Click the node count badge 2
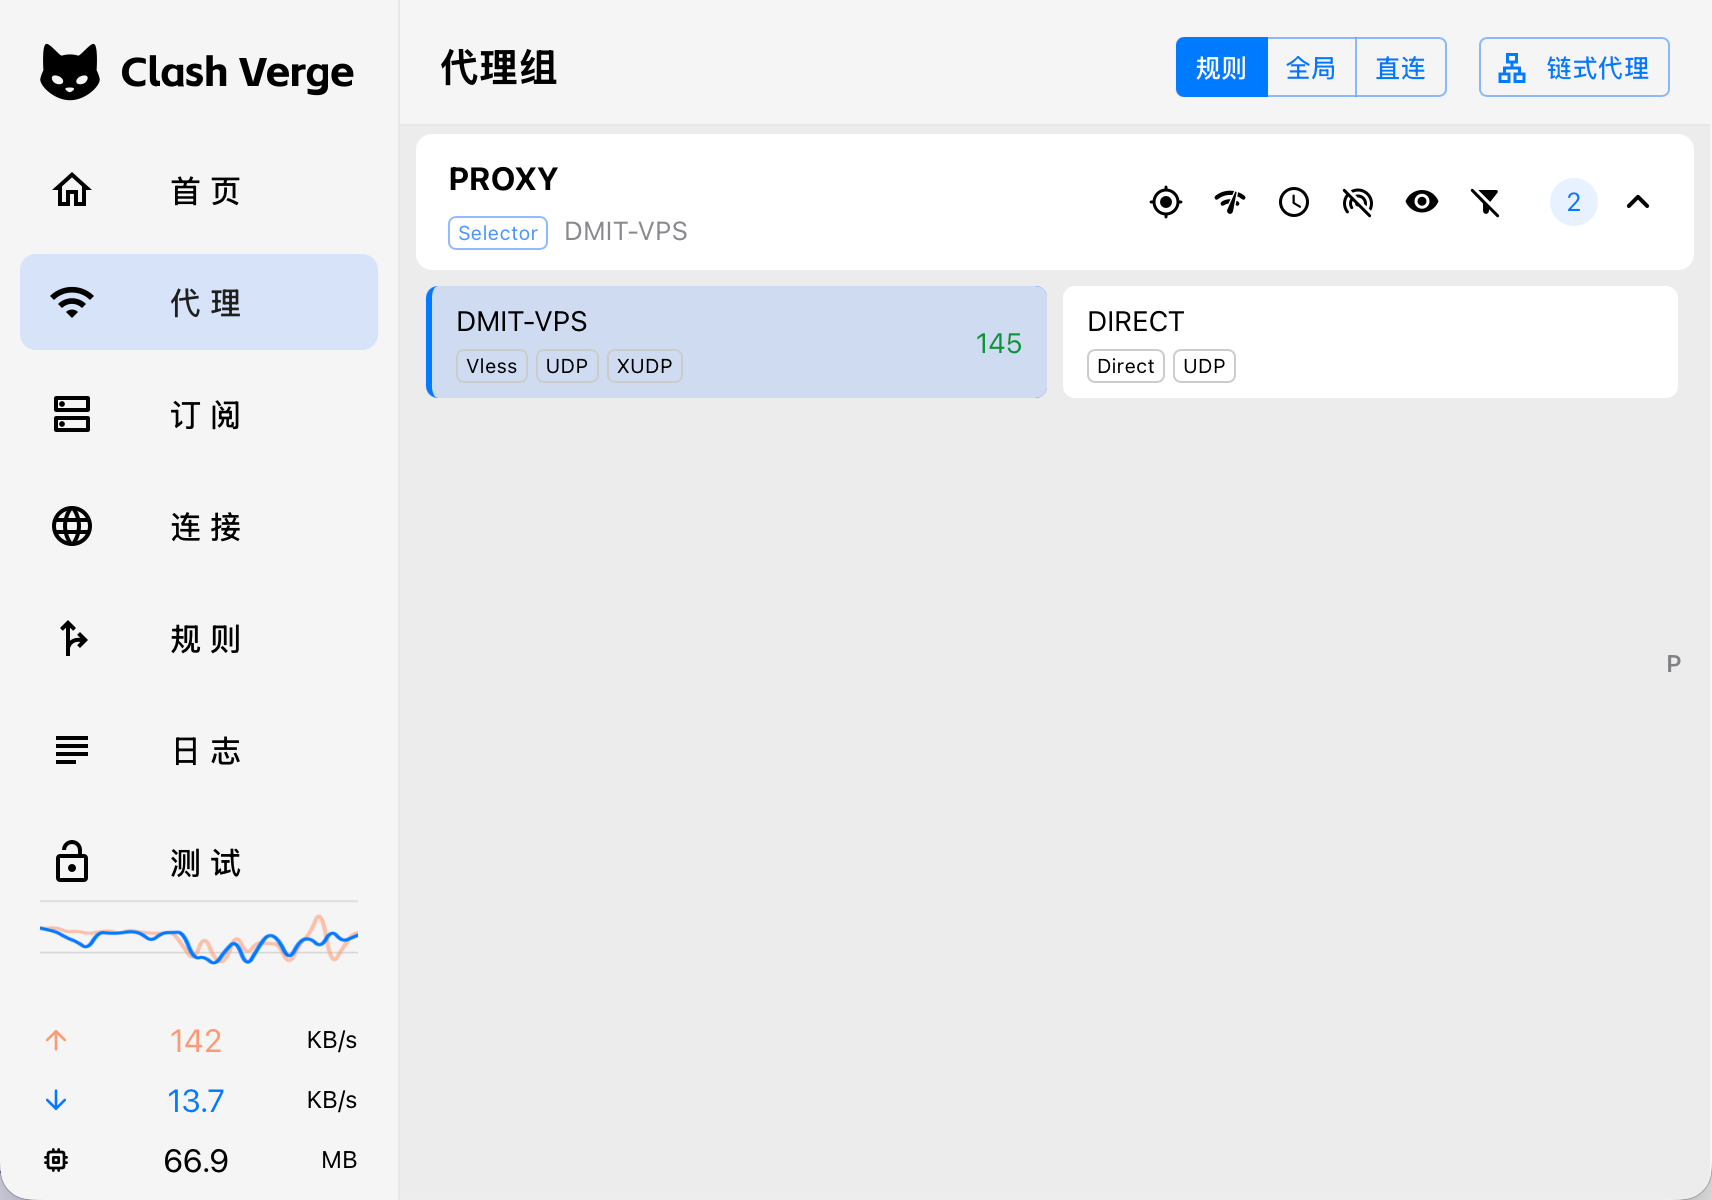The image size is (1712, 1200). [1574, 202]
